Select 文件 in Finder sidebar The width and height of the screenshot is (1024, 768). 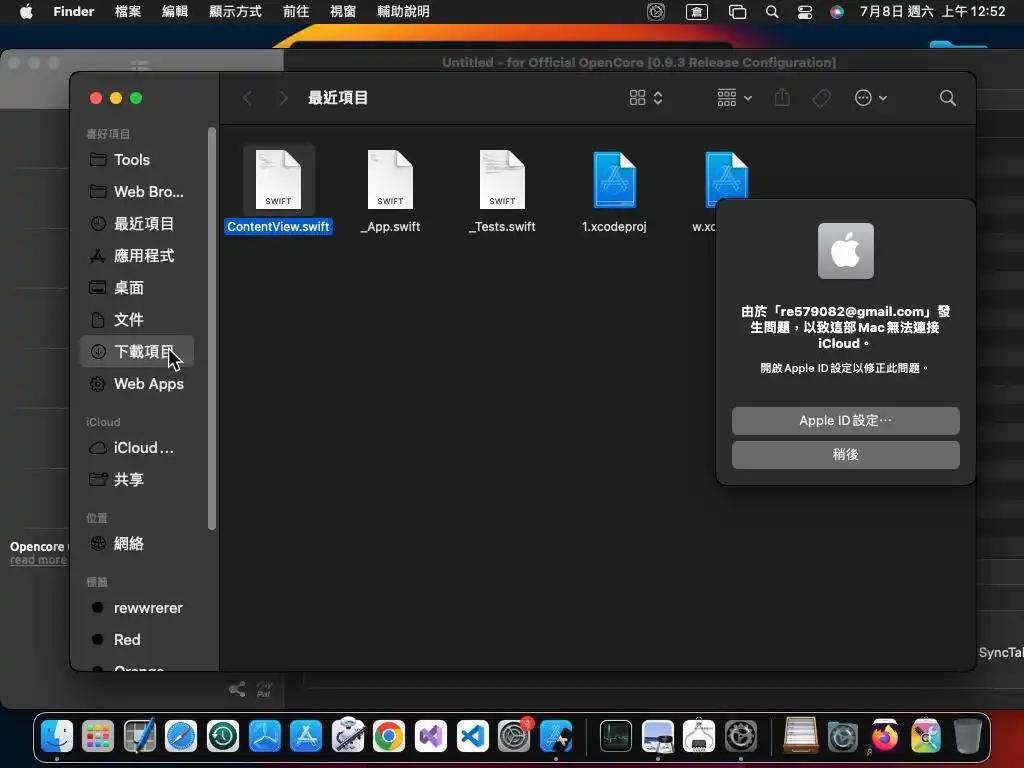[136, 319]
